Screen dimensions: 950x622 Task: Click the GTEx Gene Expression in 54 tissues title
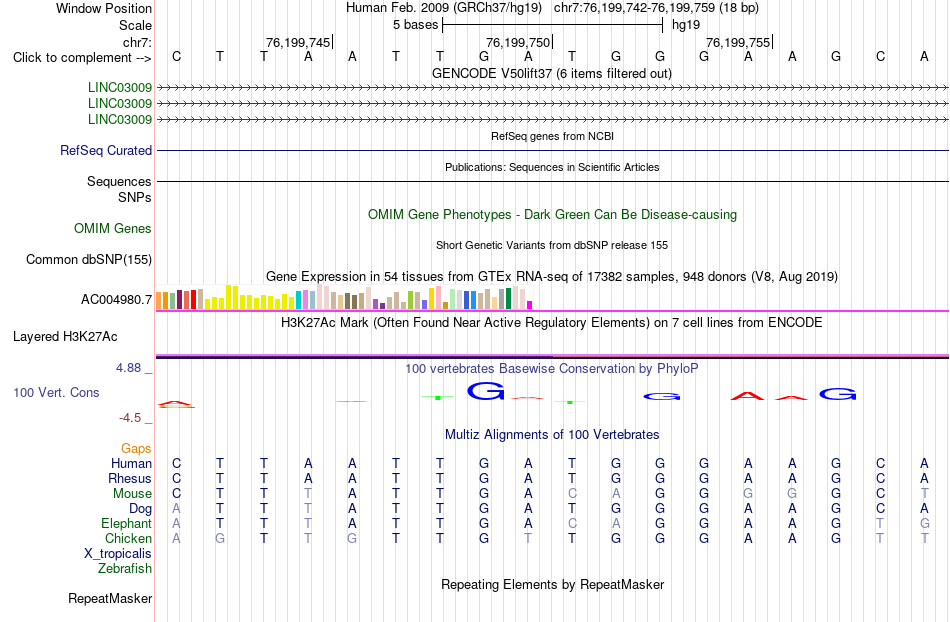point(552,277)
